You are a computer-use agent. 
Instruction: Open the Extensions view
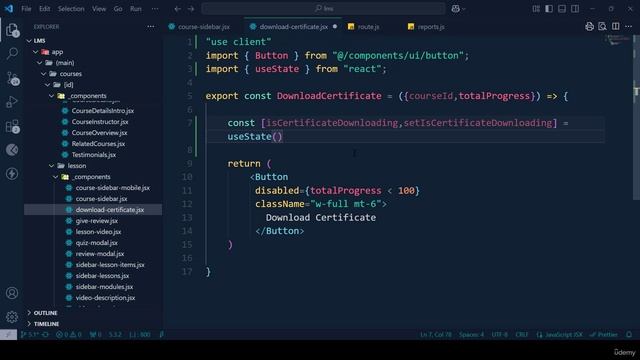pyautogui.click(x=12, y=126)
